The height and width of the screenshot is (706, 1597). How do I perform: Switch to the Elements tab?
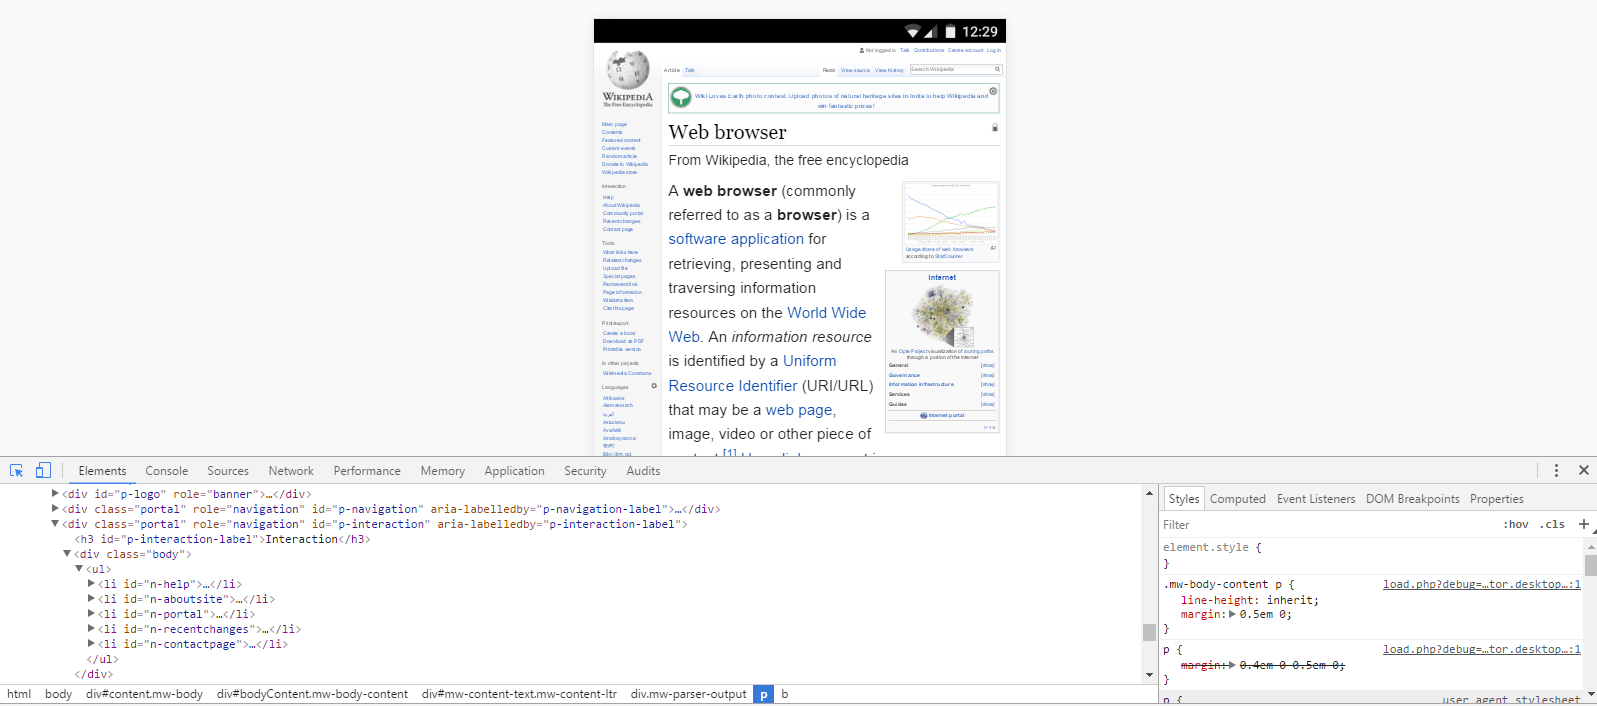pos(102,471)
